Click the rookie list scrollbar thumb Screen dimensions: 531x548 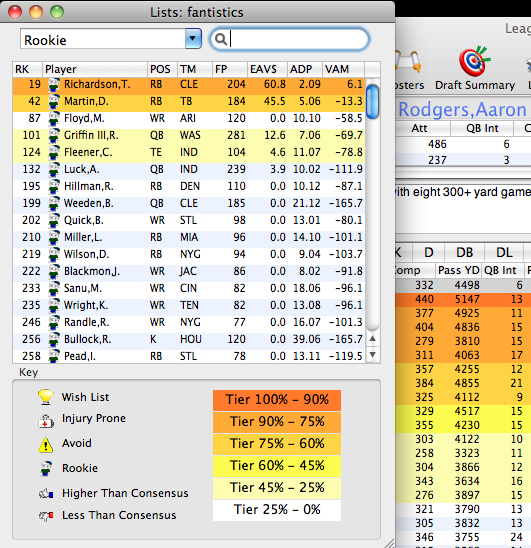(x=373, y=102)
